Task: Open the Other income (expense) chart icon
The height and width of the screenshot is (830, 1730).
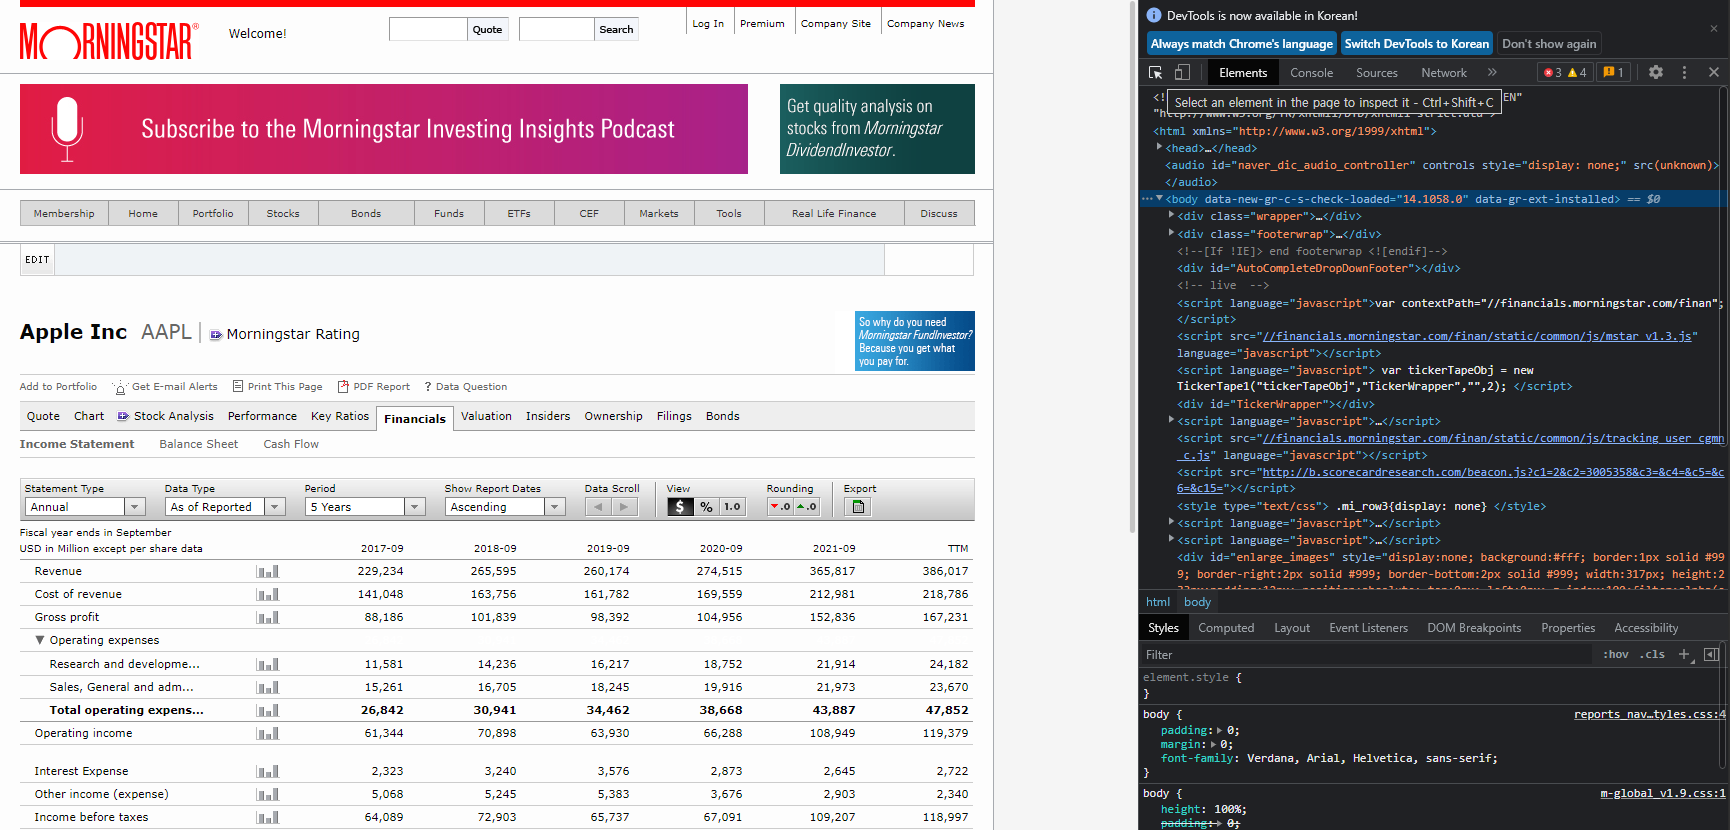Action: click(x=267, y=795)
